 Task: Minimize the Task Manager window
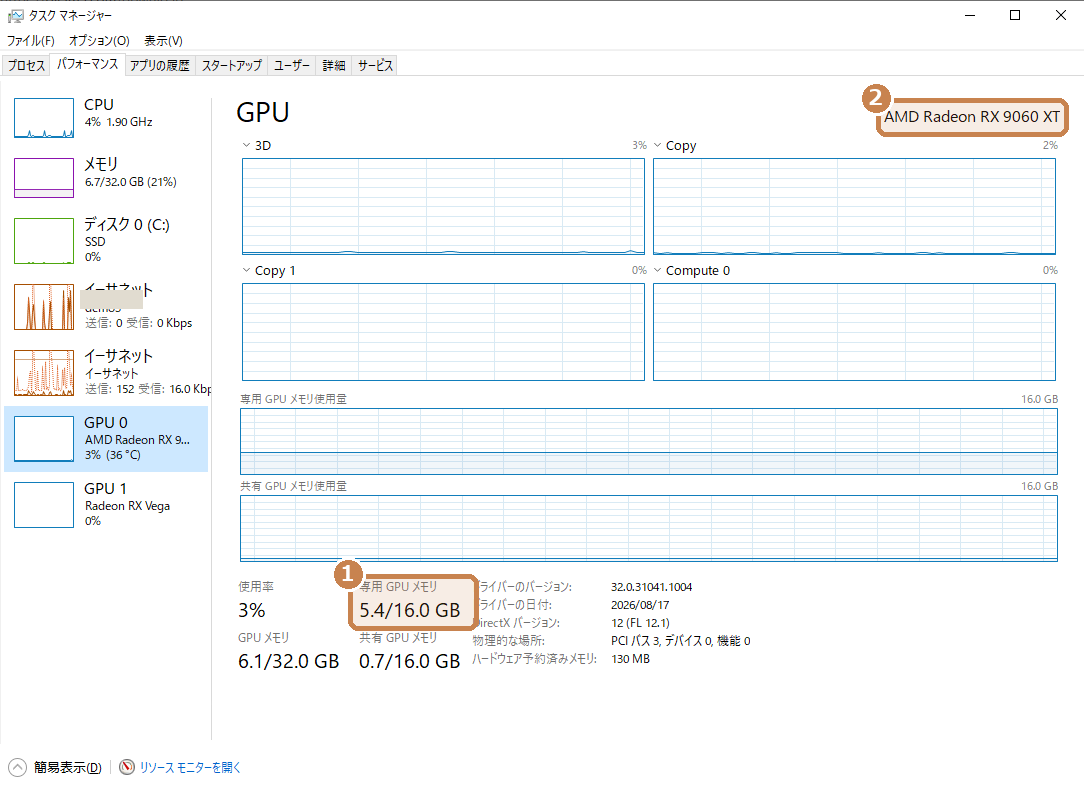point(970,15)
